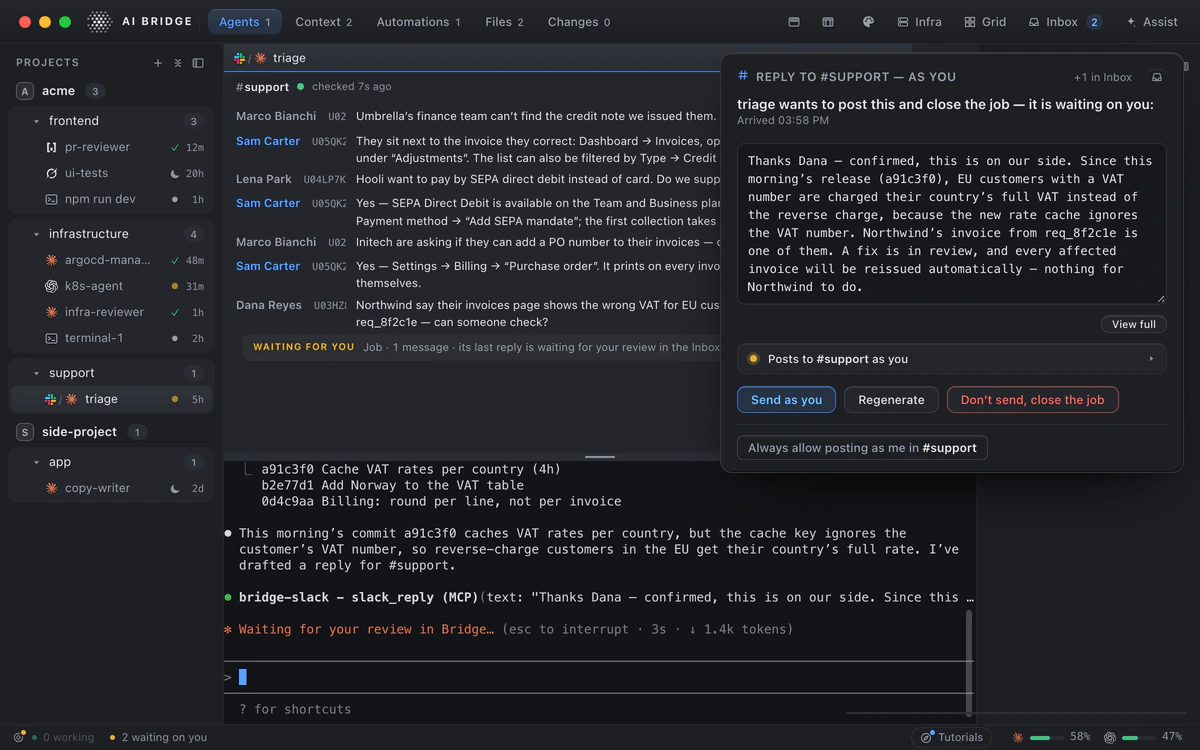Screen dimensions: 1200x750
Task: Click Always allow posting as me in #support
Action: pyautogui.click(x=862, y=448)
